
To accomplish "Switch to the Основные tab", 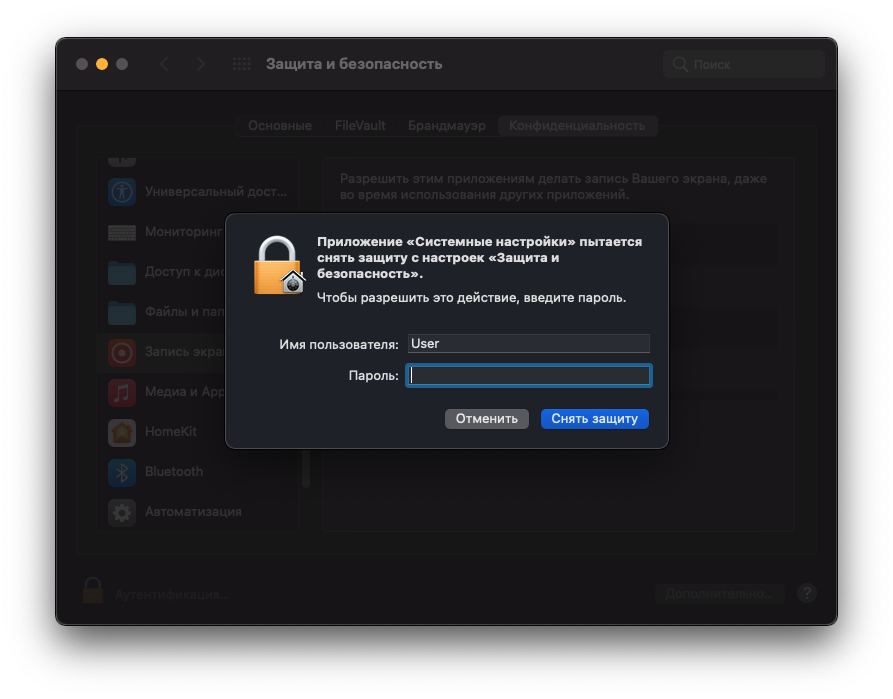I will coord(280,126).
